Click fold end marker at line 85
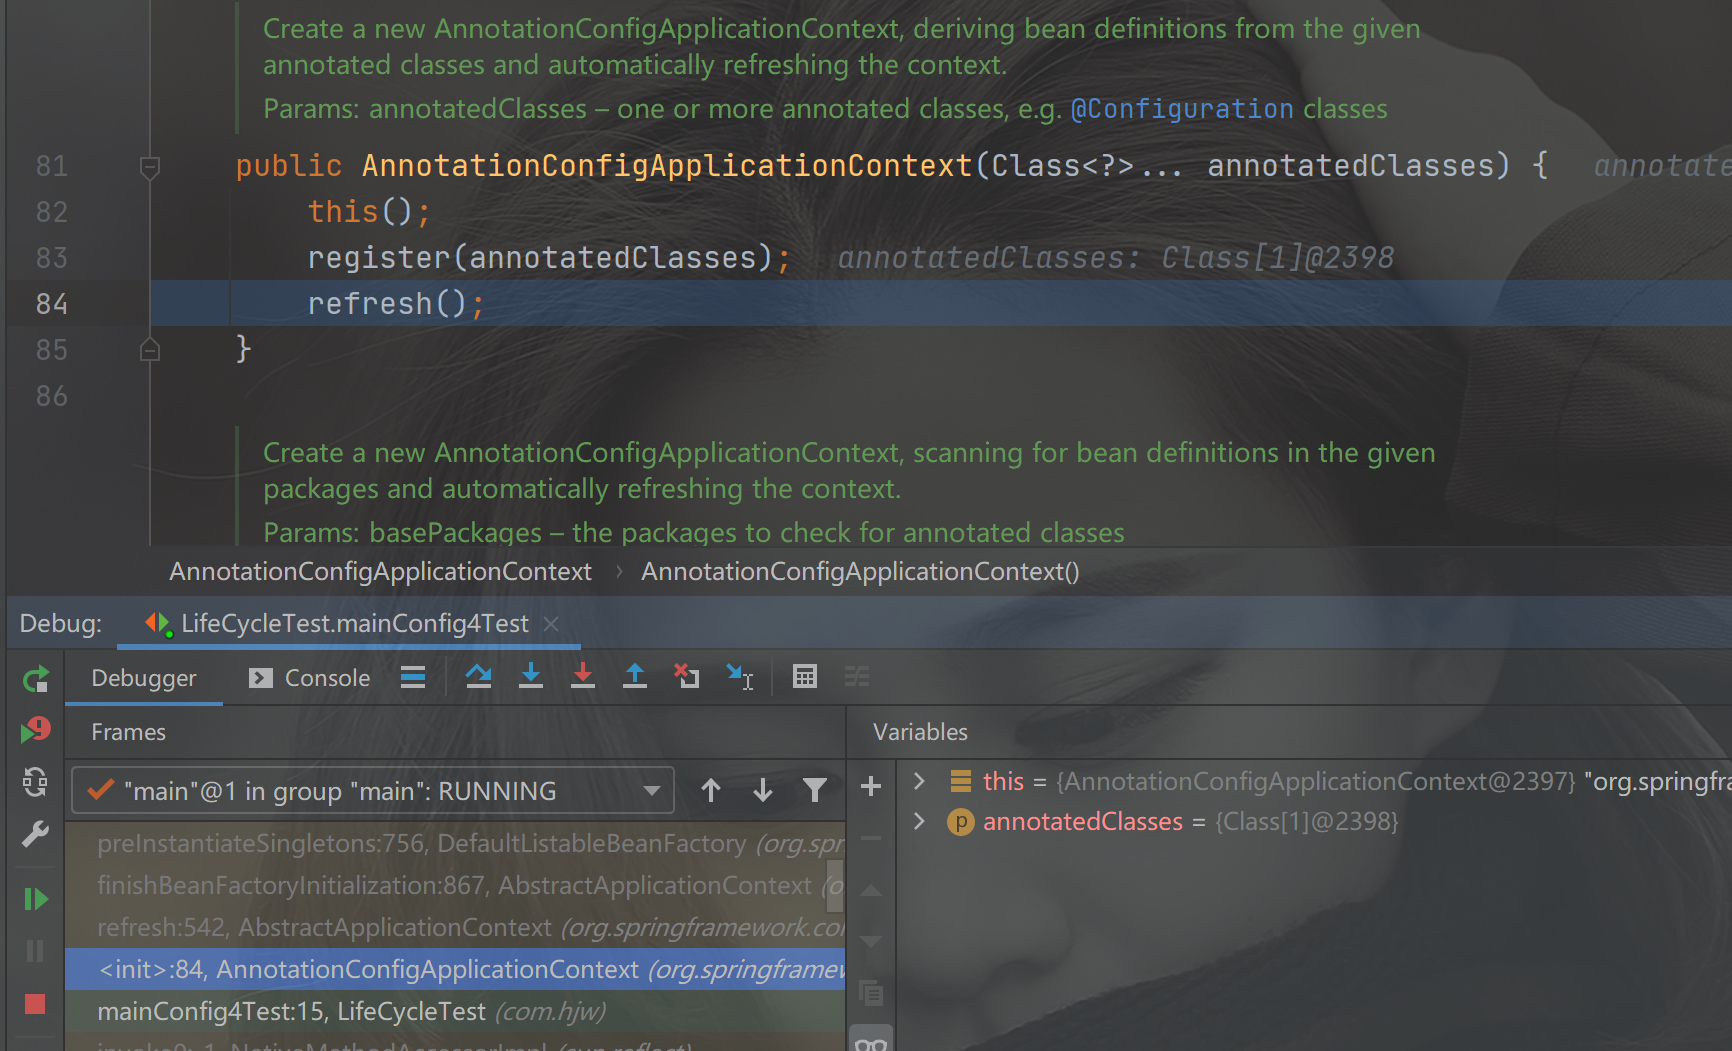This screenshot has height=1051, width=1732. click(150, 350)
